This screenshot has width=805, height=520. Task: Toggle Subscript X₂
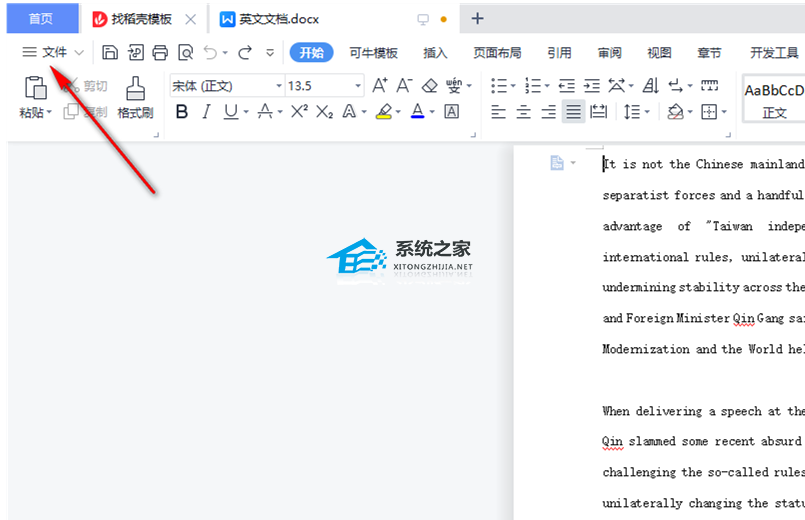click(x=324, y=111)
